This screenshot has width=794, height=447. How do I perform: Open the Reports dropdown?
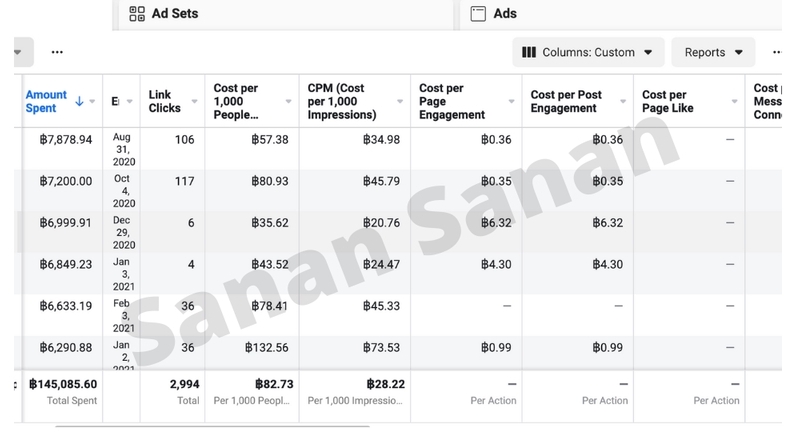coord(738,52)
